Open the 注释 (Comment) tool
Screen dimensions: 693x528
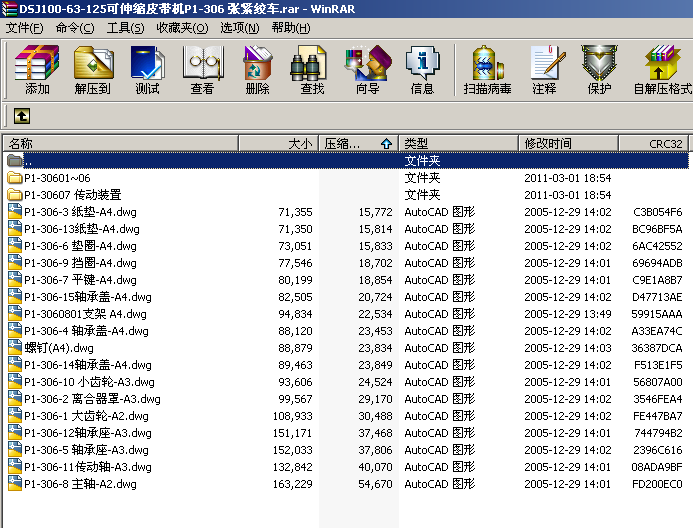pyautogui.click(x=544, y=70)
